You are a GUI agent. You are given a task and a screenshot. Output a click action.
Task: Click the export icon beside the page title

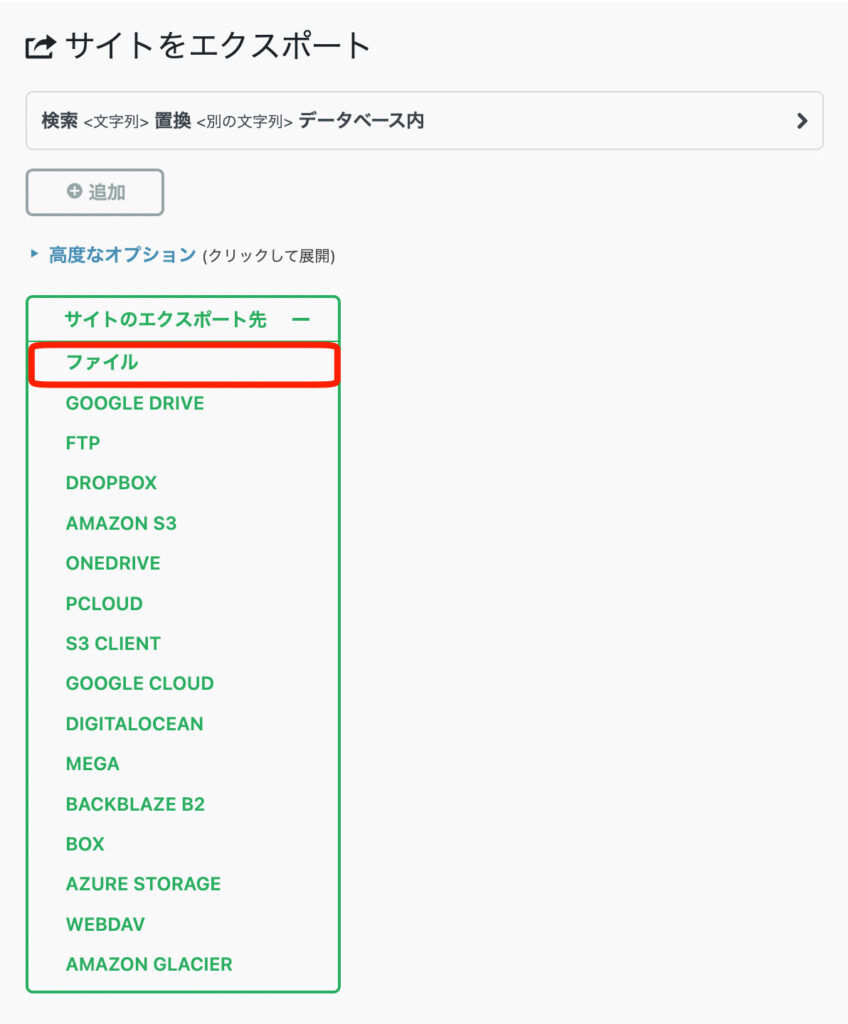tap(40, 46)
